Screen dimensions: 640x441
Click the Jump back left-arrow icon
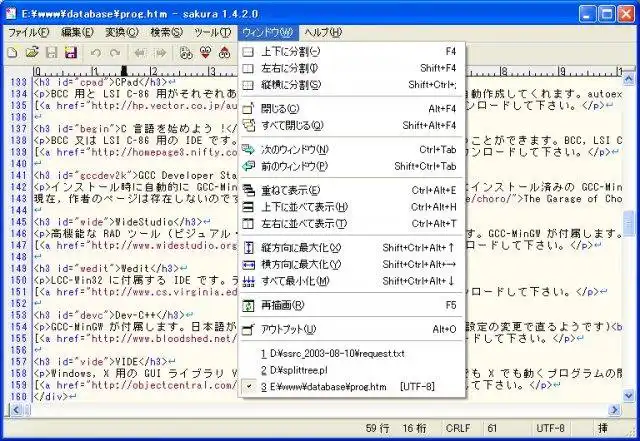[x=140, y=53]
